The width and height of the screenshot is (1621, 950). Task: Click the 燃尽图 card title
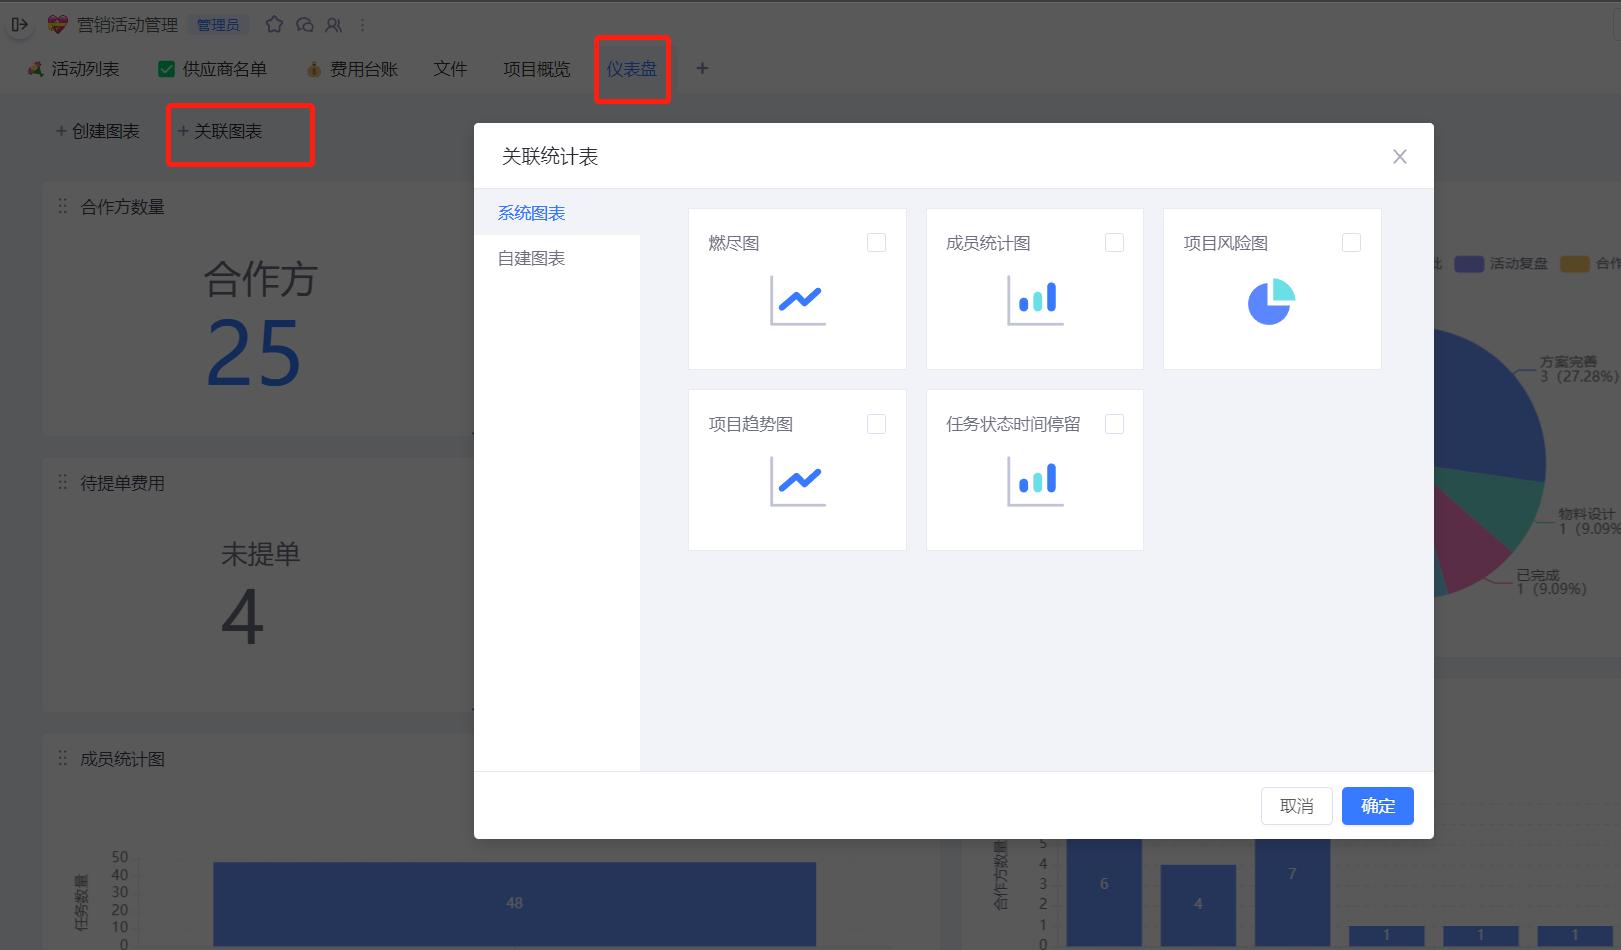click(734, 243)
